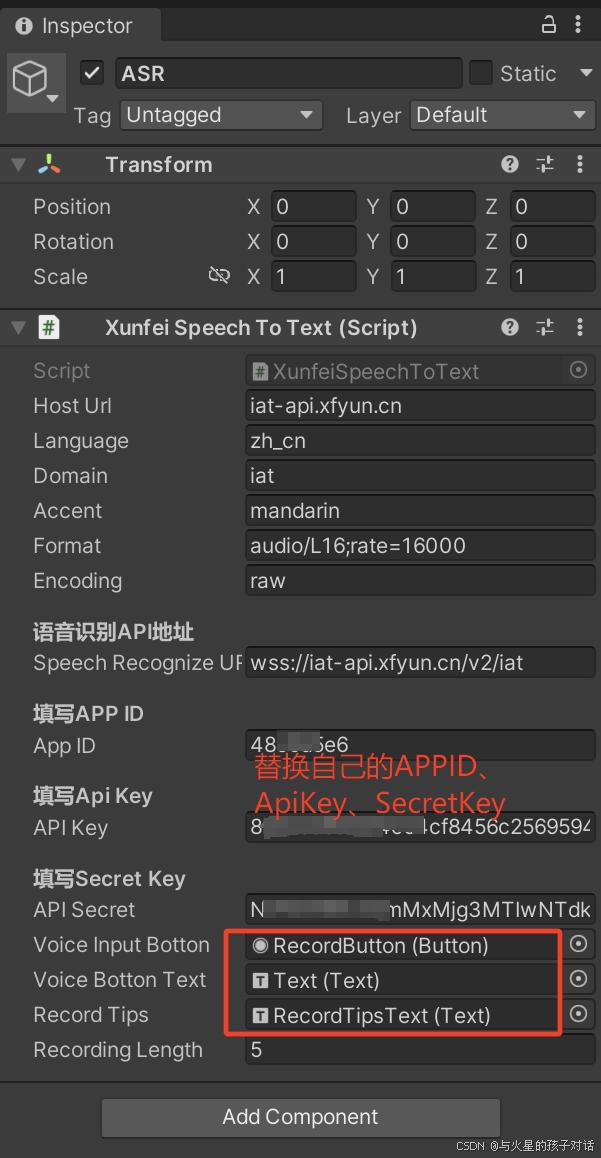Image resolution: width=601 pixels, height=1158 pixels.
Task: Click the Position Y field
Action: tap(433, 207)
